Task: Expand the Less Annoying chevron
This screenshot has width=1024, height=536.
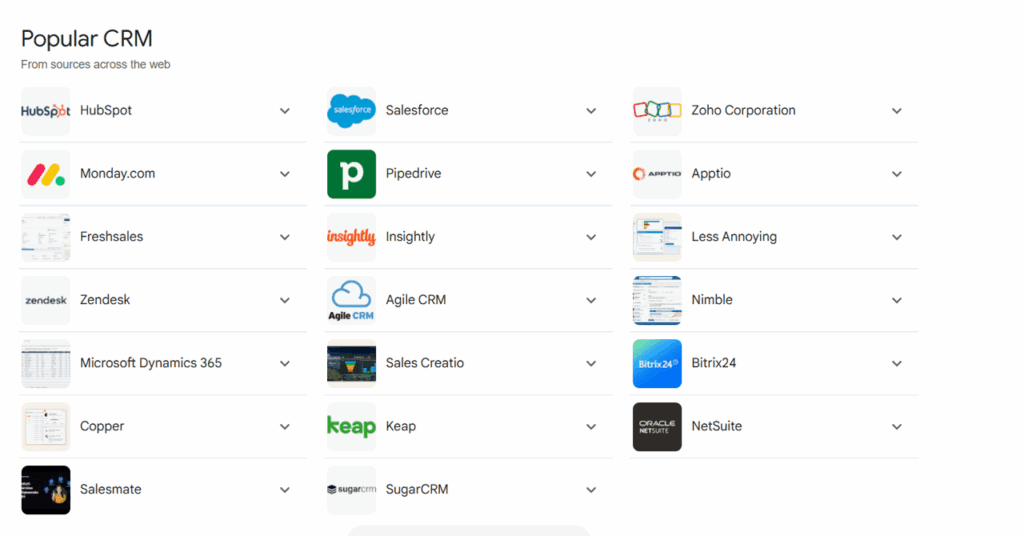Action: 897,238
